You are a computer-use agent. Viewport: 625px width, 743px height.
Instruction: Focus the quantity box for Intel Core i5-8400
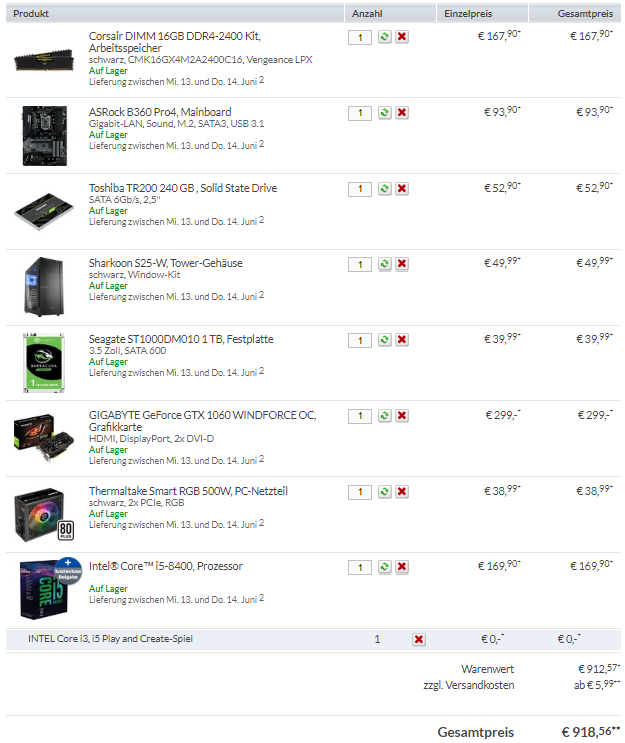pos(360,568)
